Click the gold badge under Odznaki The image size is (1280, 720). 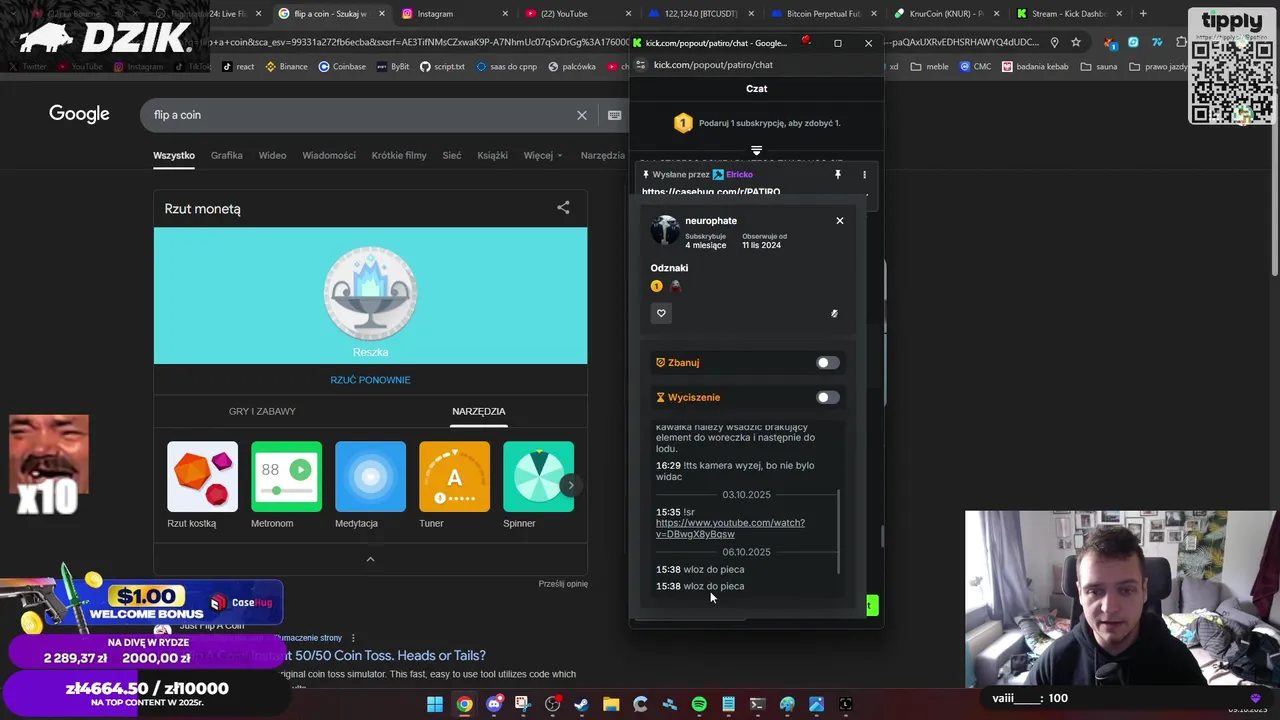[x=657, y=286]
